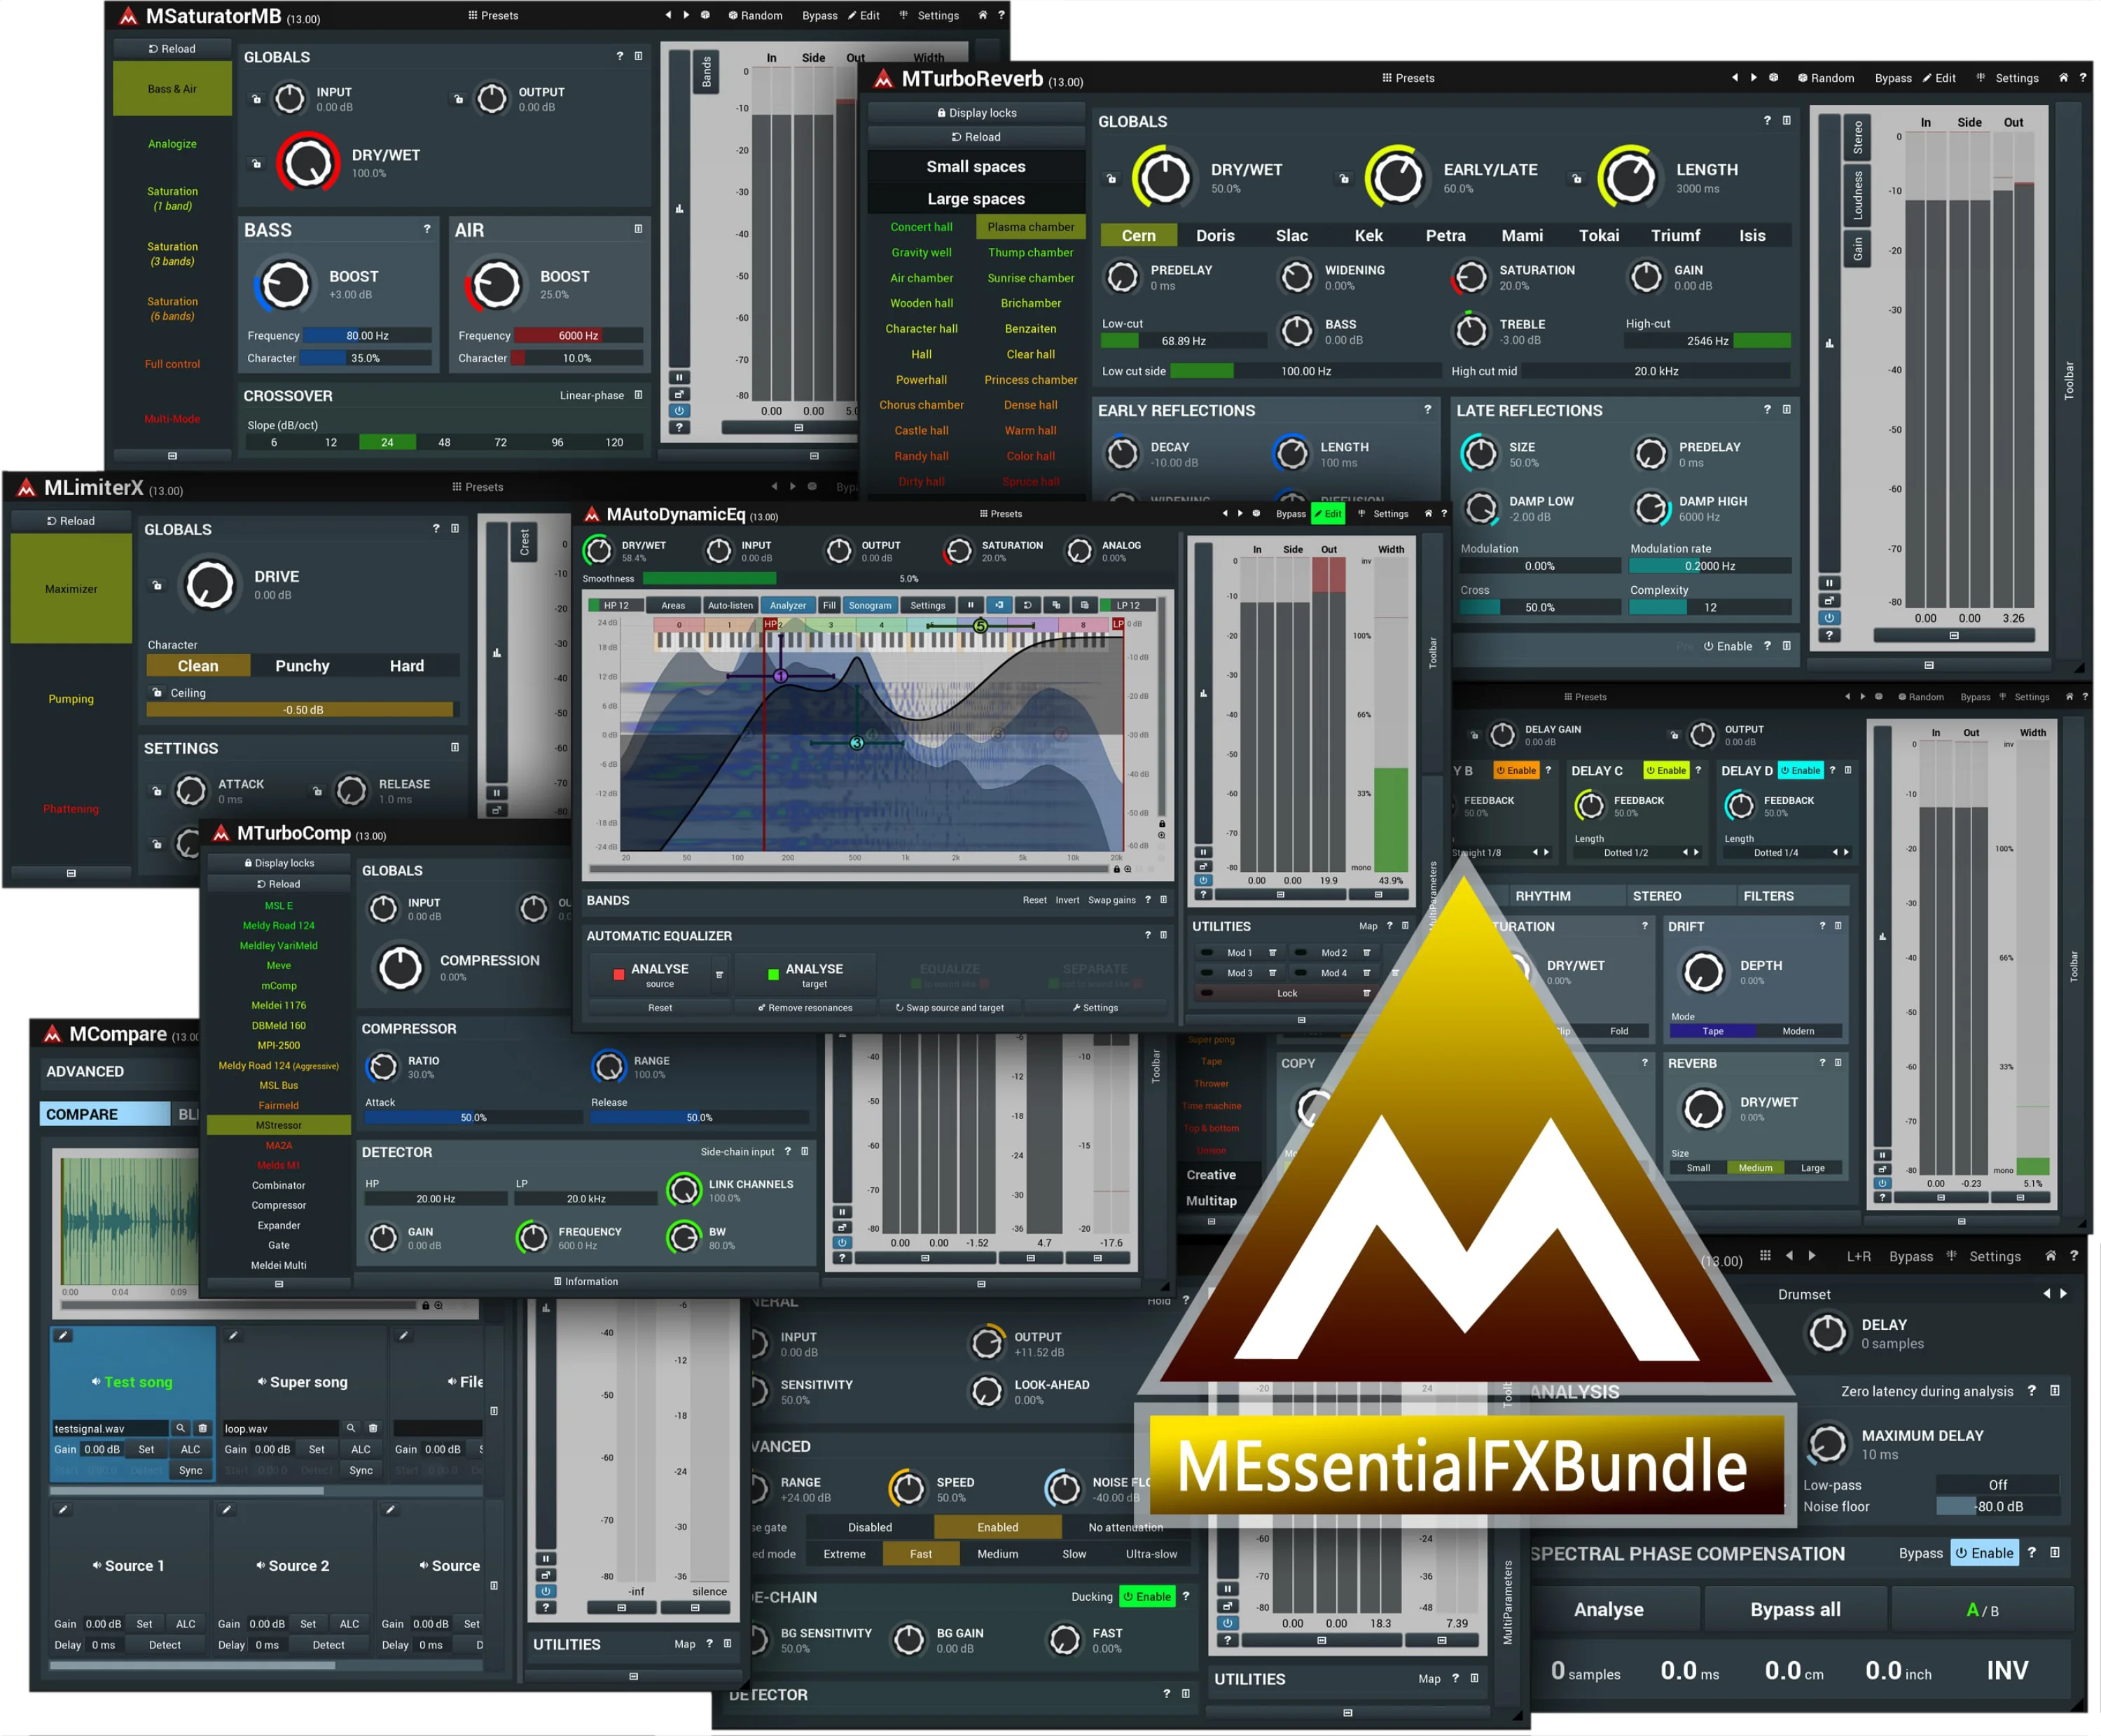Toggle Enable in Spectral Phase Compensation

click(1985, 1553)
